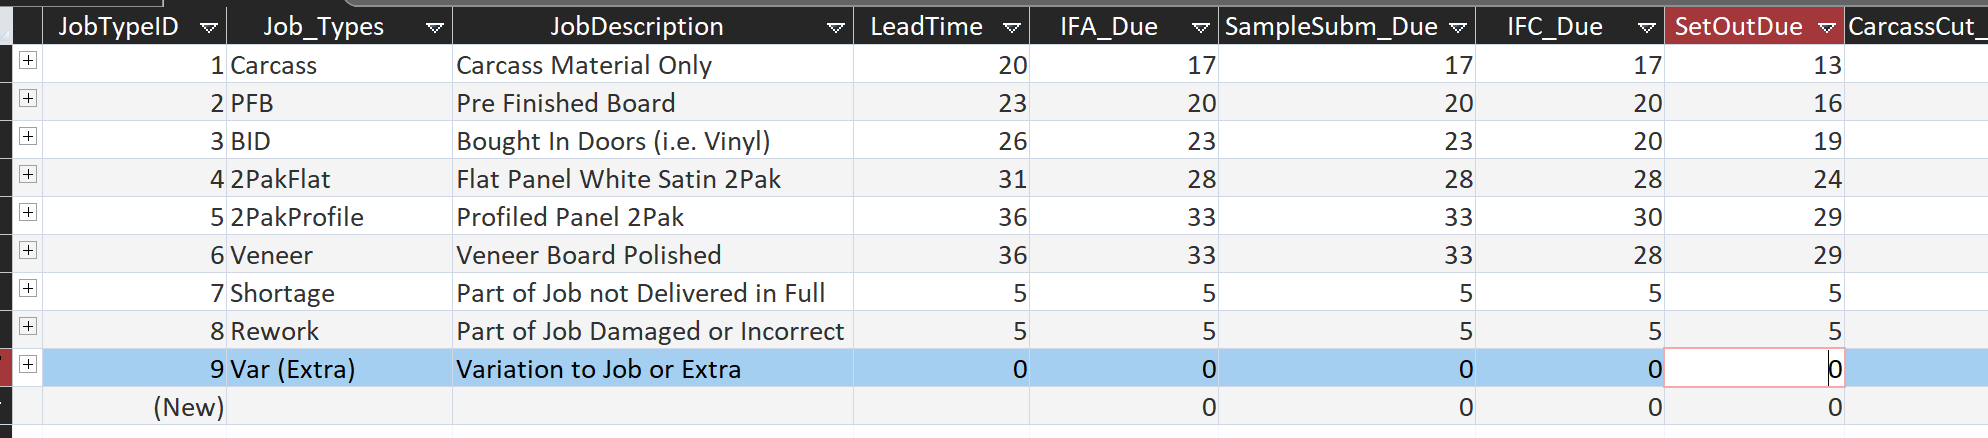Open the SampleSubm_Due filter dropdown arrow

1458,28
